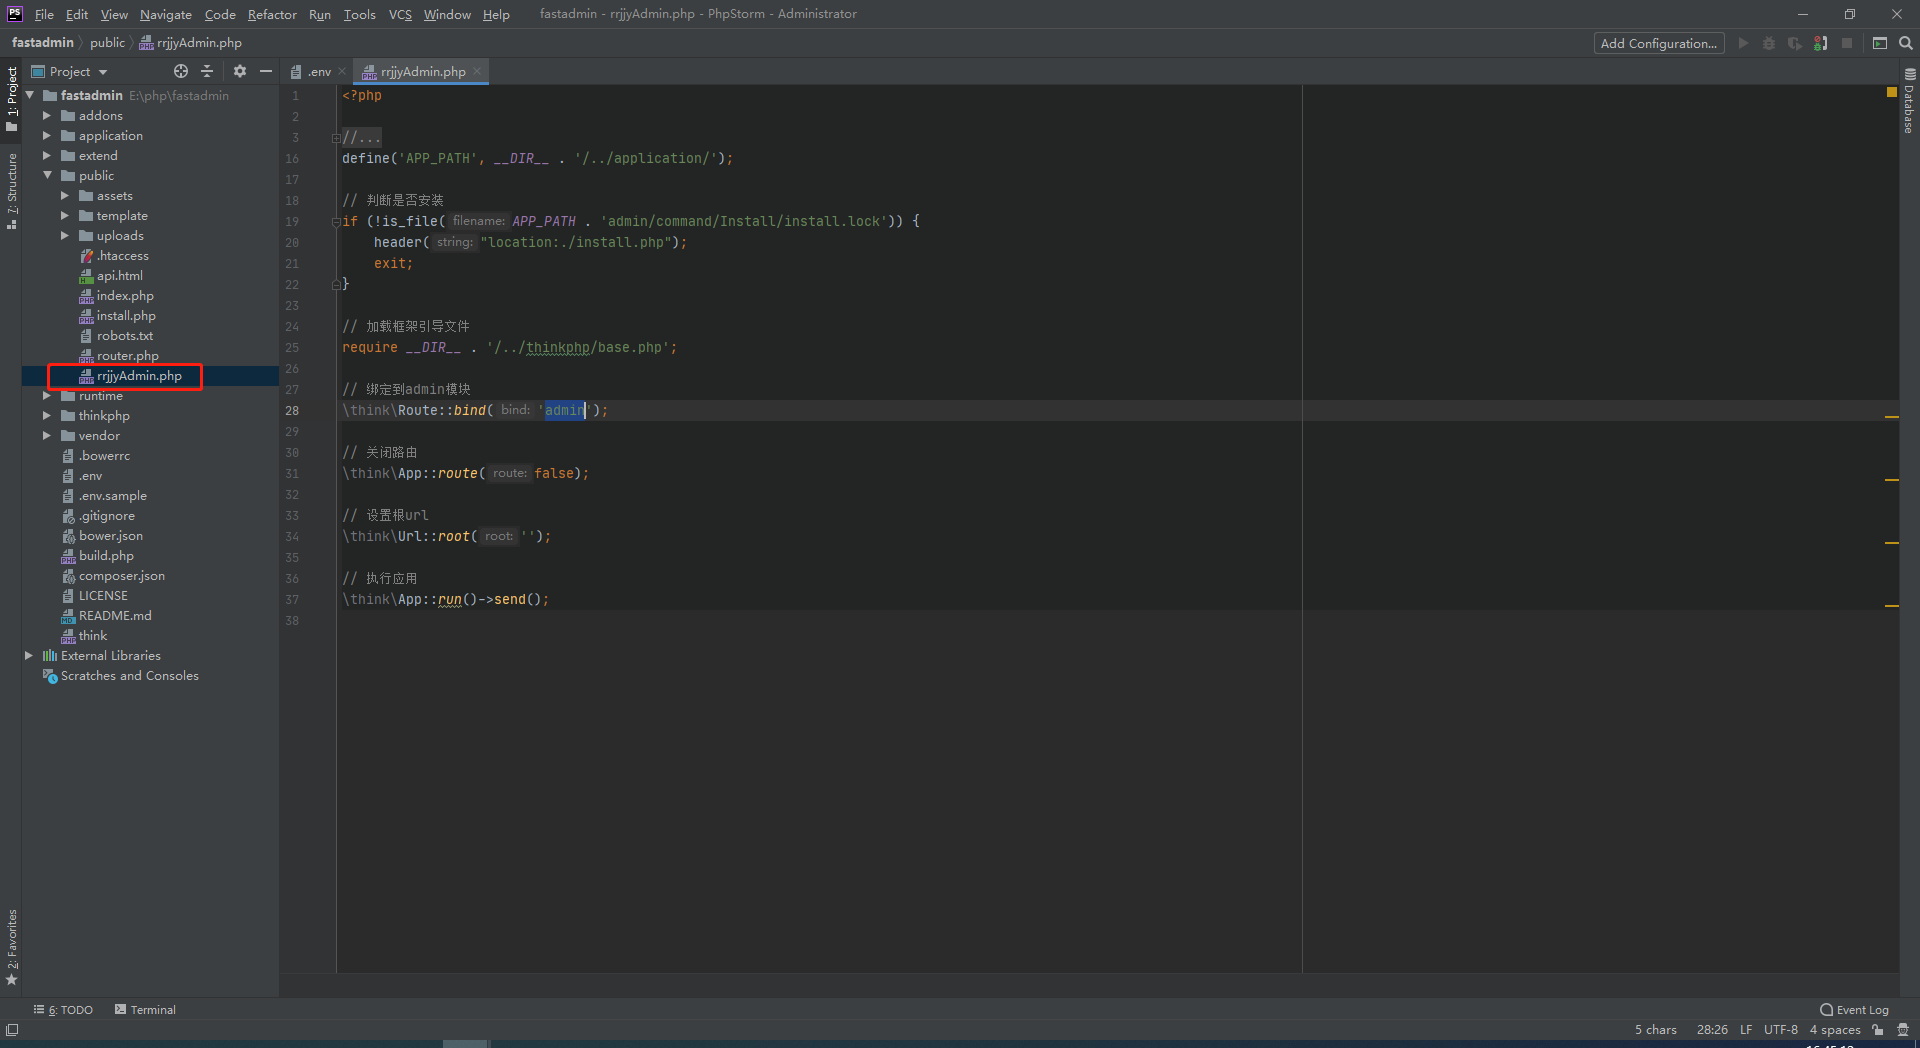Expand the uploads folder
The height and width of the screenshot is (1048, 1920).
tap(64, 236)
